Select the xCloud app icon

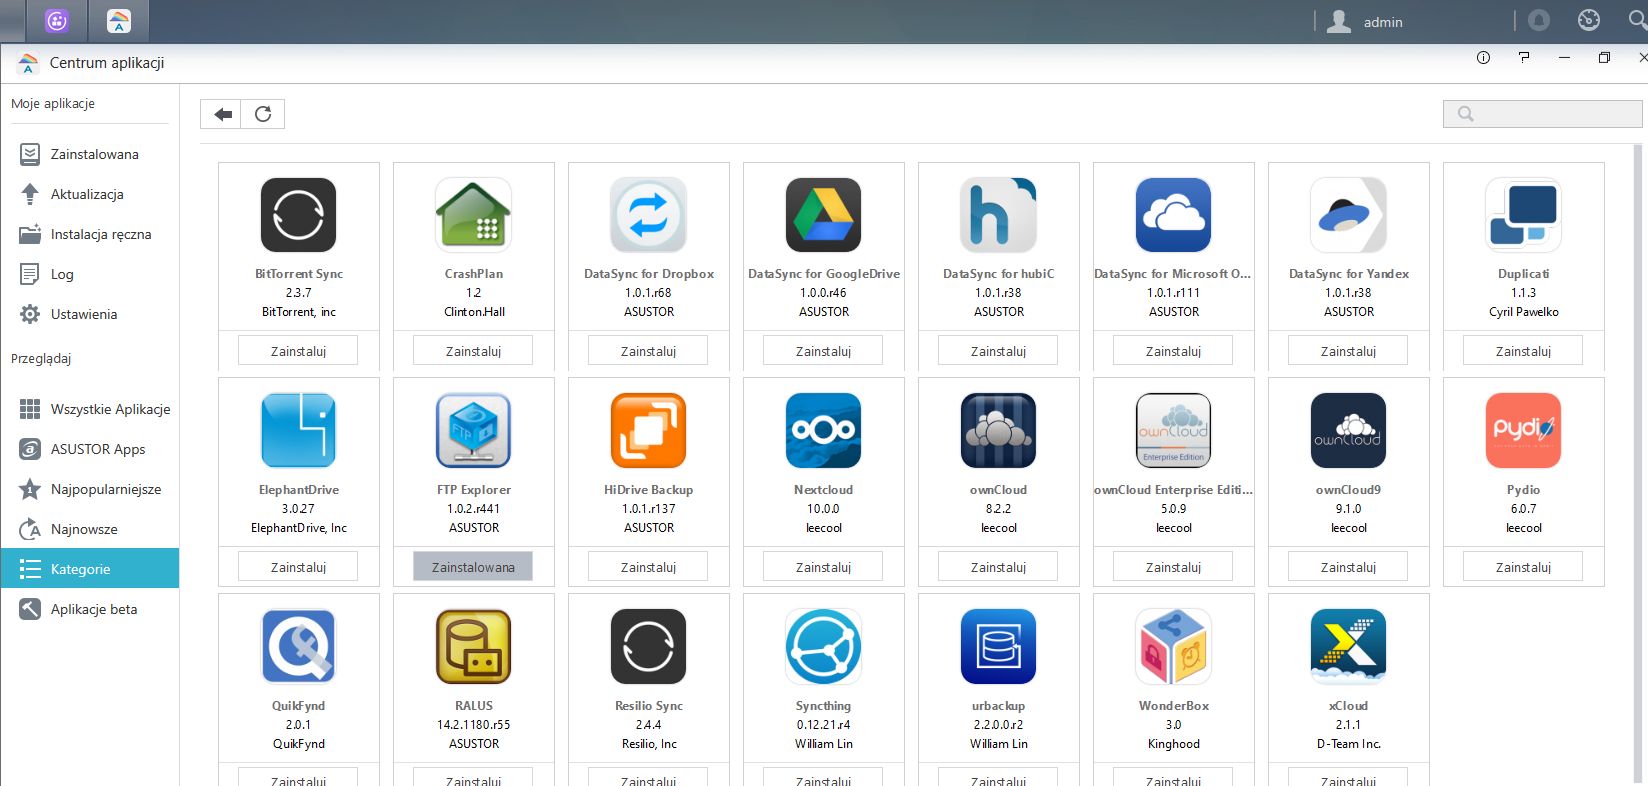[x=1348, y=647]
